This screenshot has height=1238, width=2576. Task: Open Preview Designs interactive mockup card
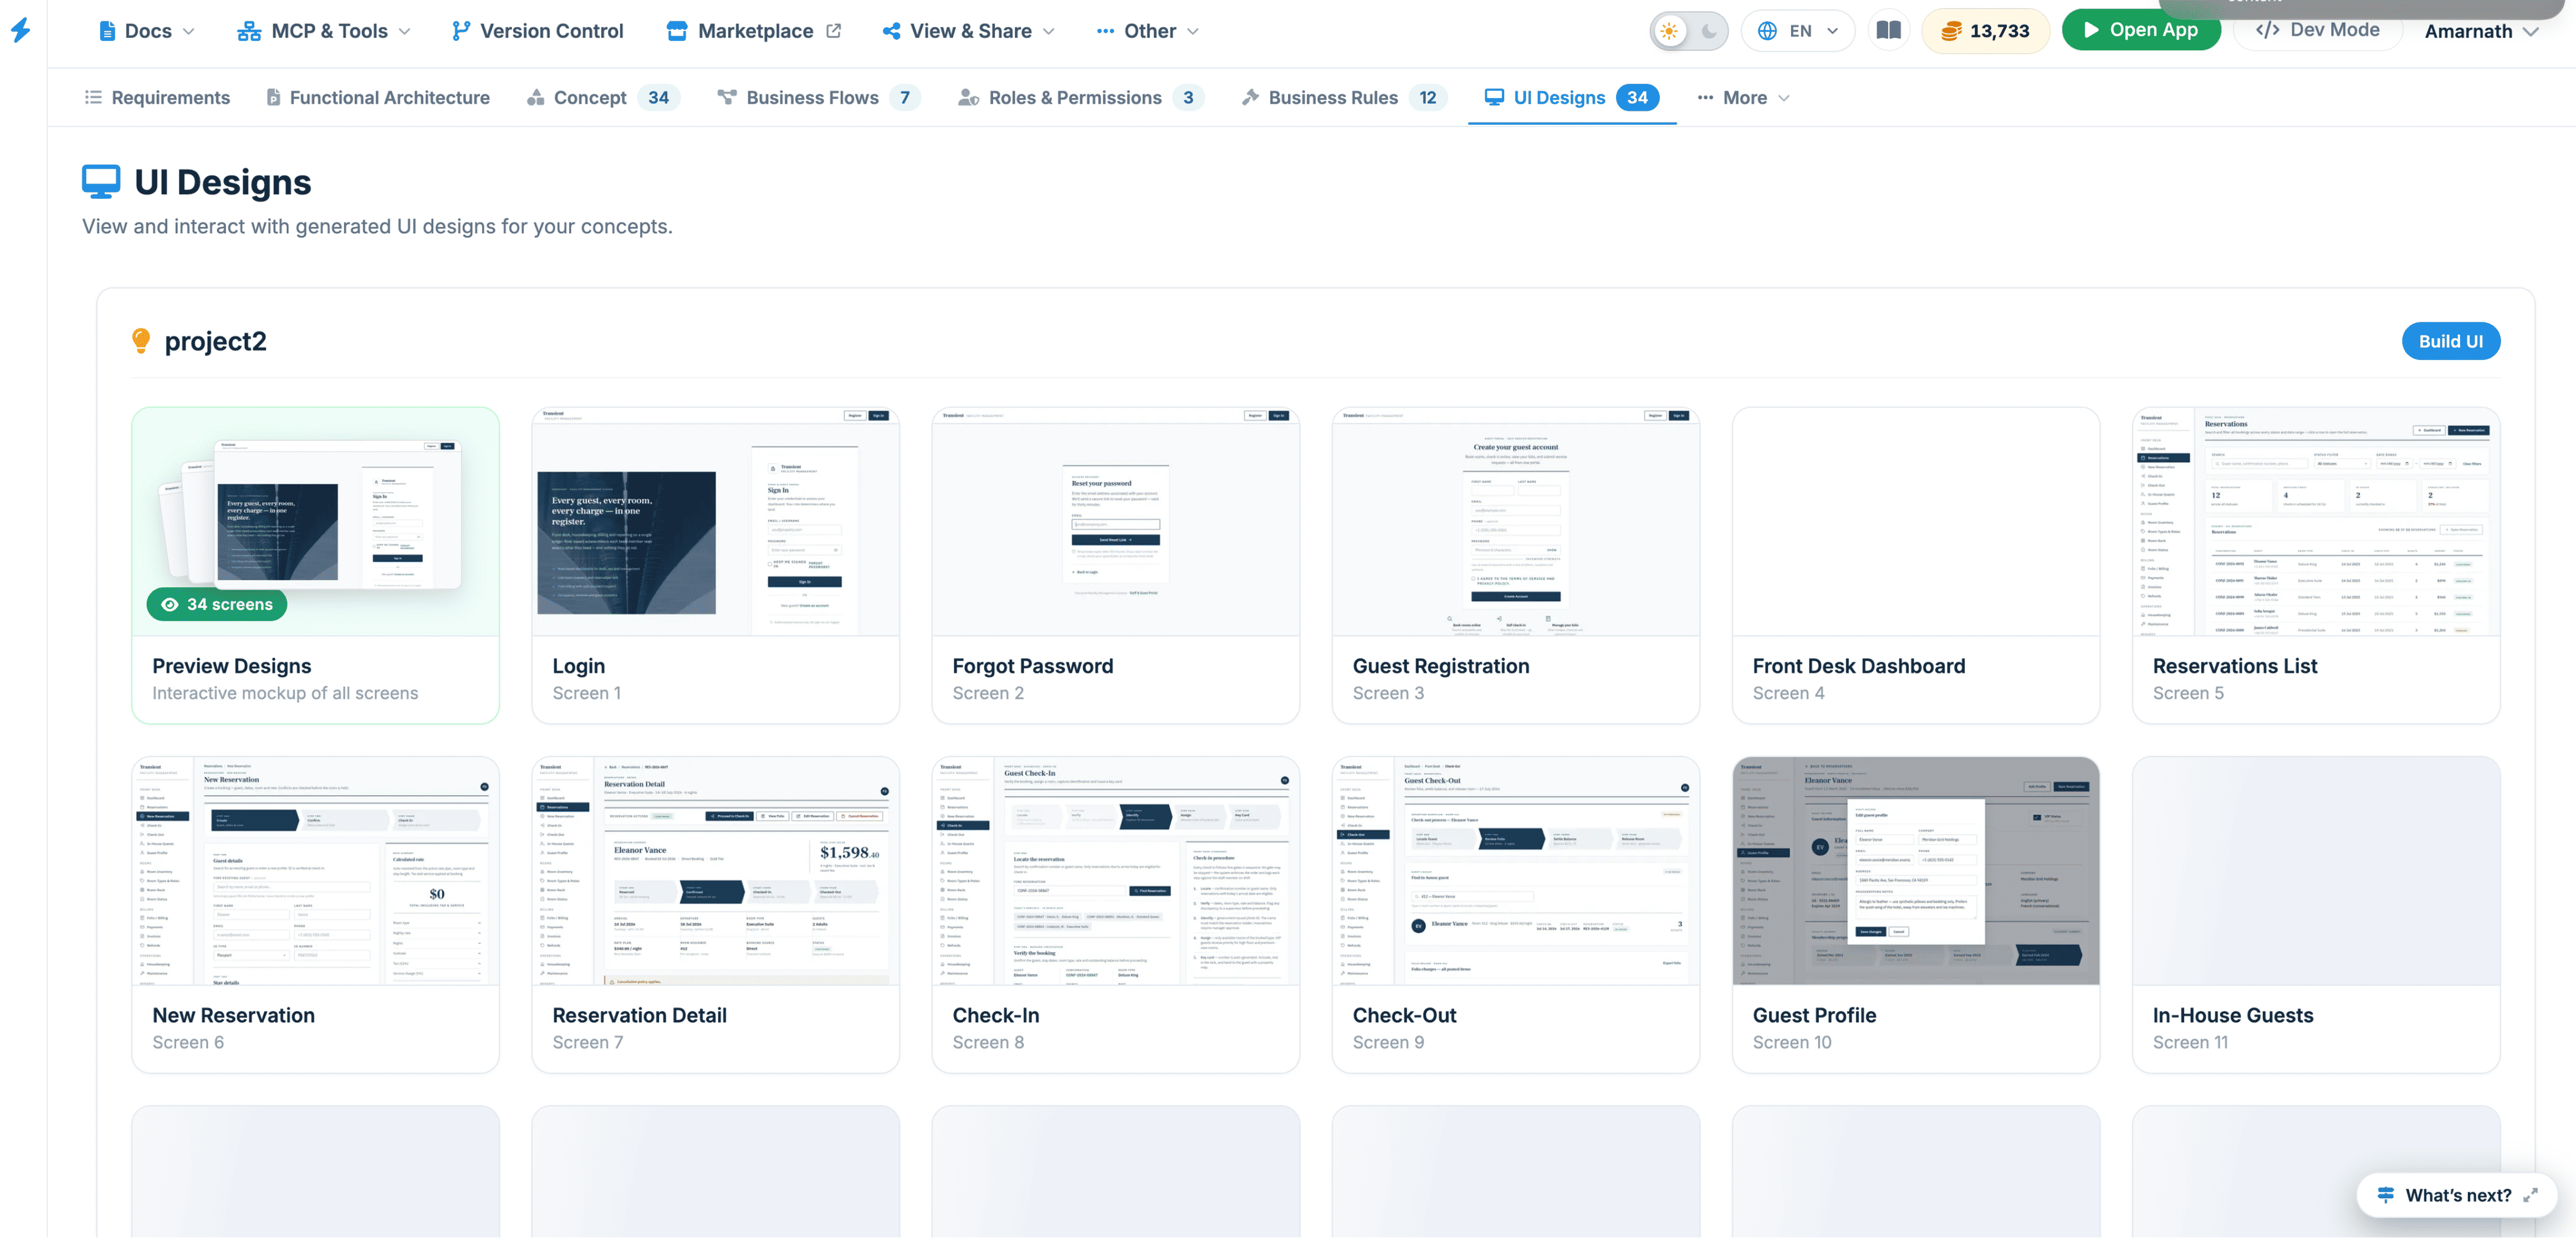pos(315,565)
